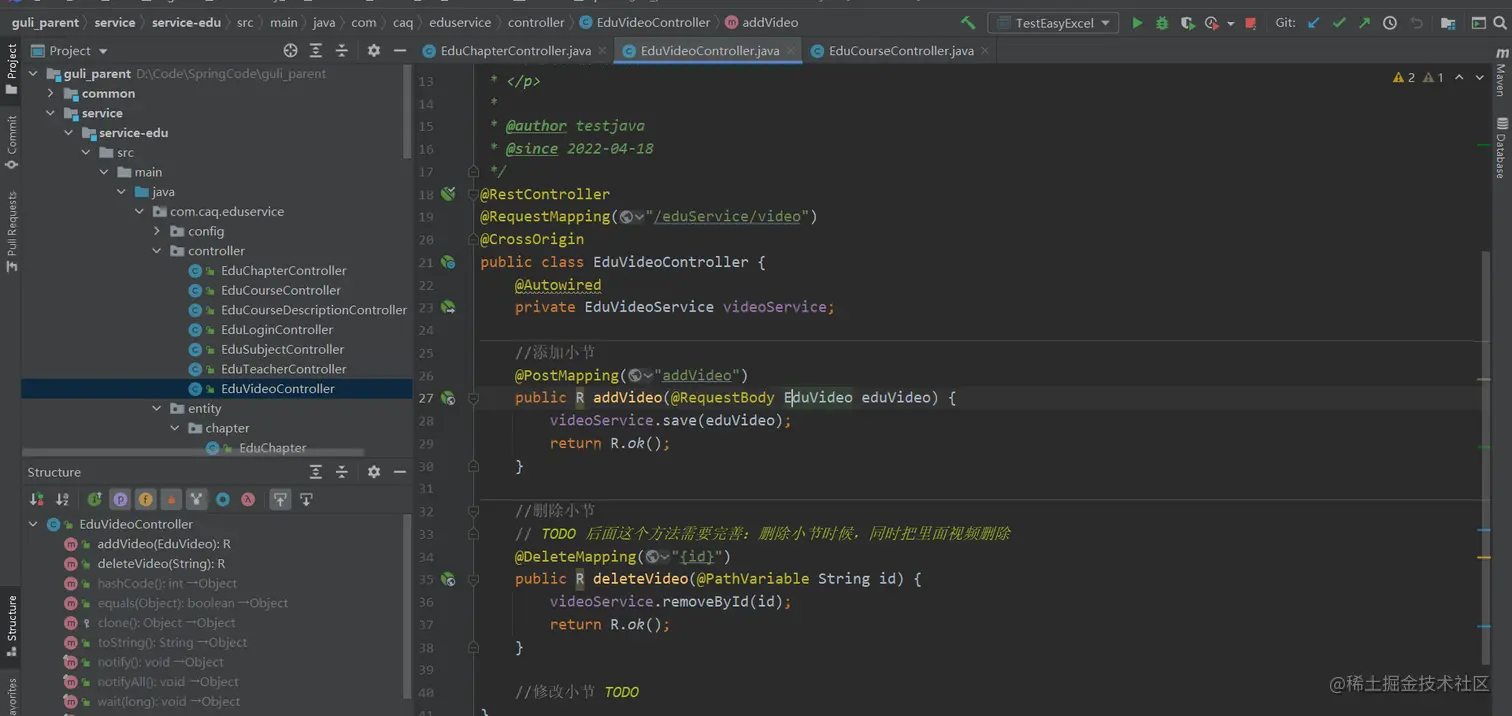The width and height of the screenshot is (1512, 716).
Task: Expand the config package arrow
Action: coord(157,231)
